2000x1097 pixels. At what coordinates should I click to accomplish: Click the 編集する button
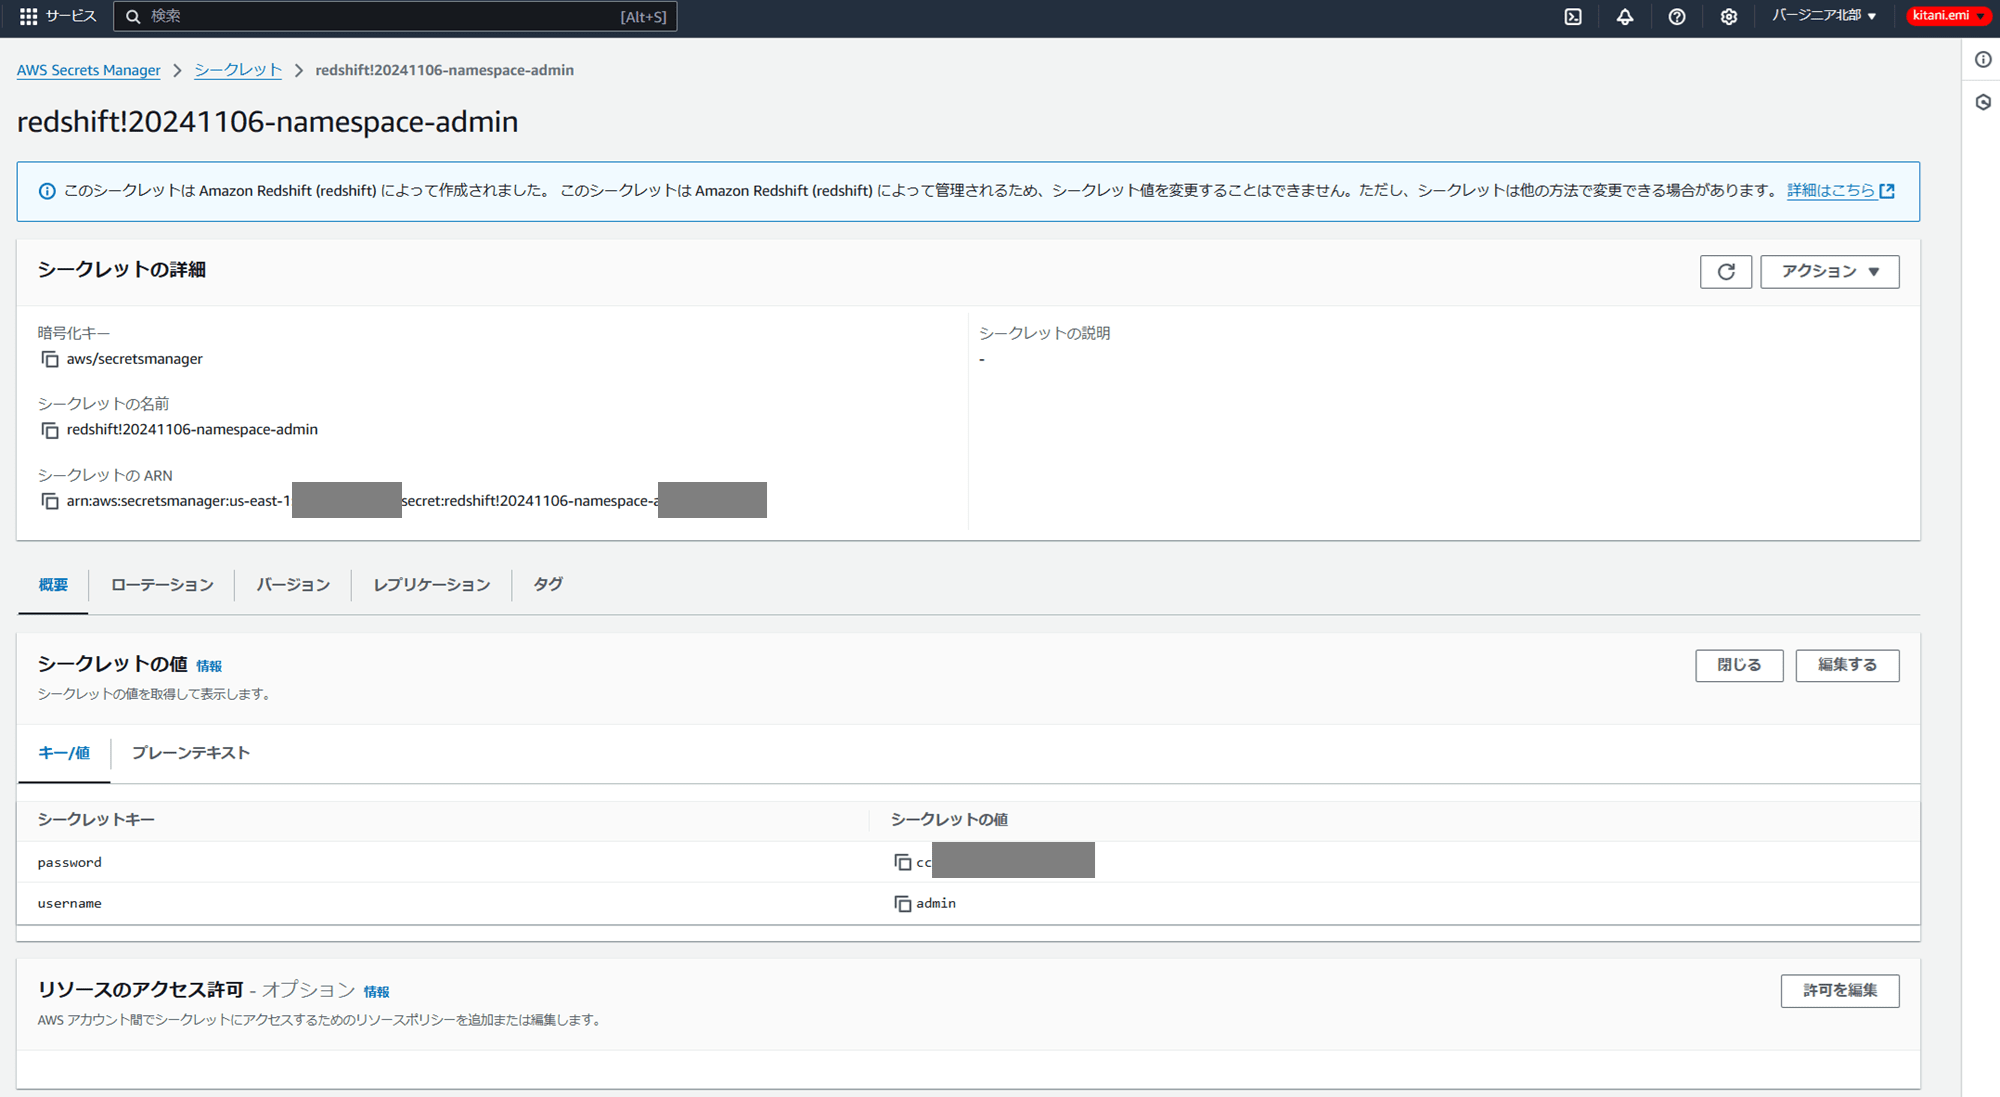click(1847, 666)
